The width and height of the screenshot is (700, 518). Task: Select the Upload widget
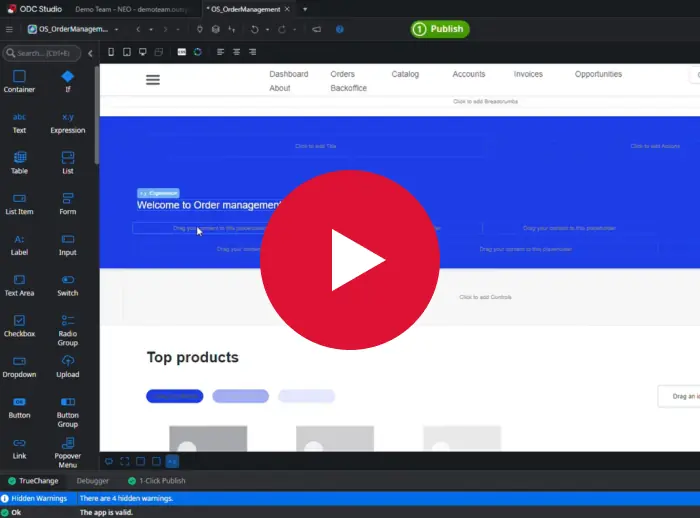(x=67, y=366)
